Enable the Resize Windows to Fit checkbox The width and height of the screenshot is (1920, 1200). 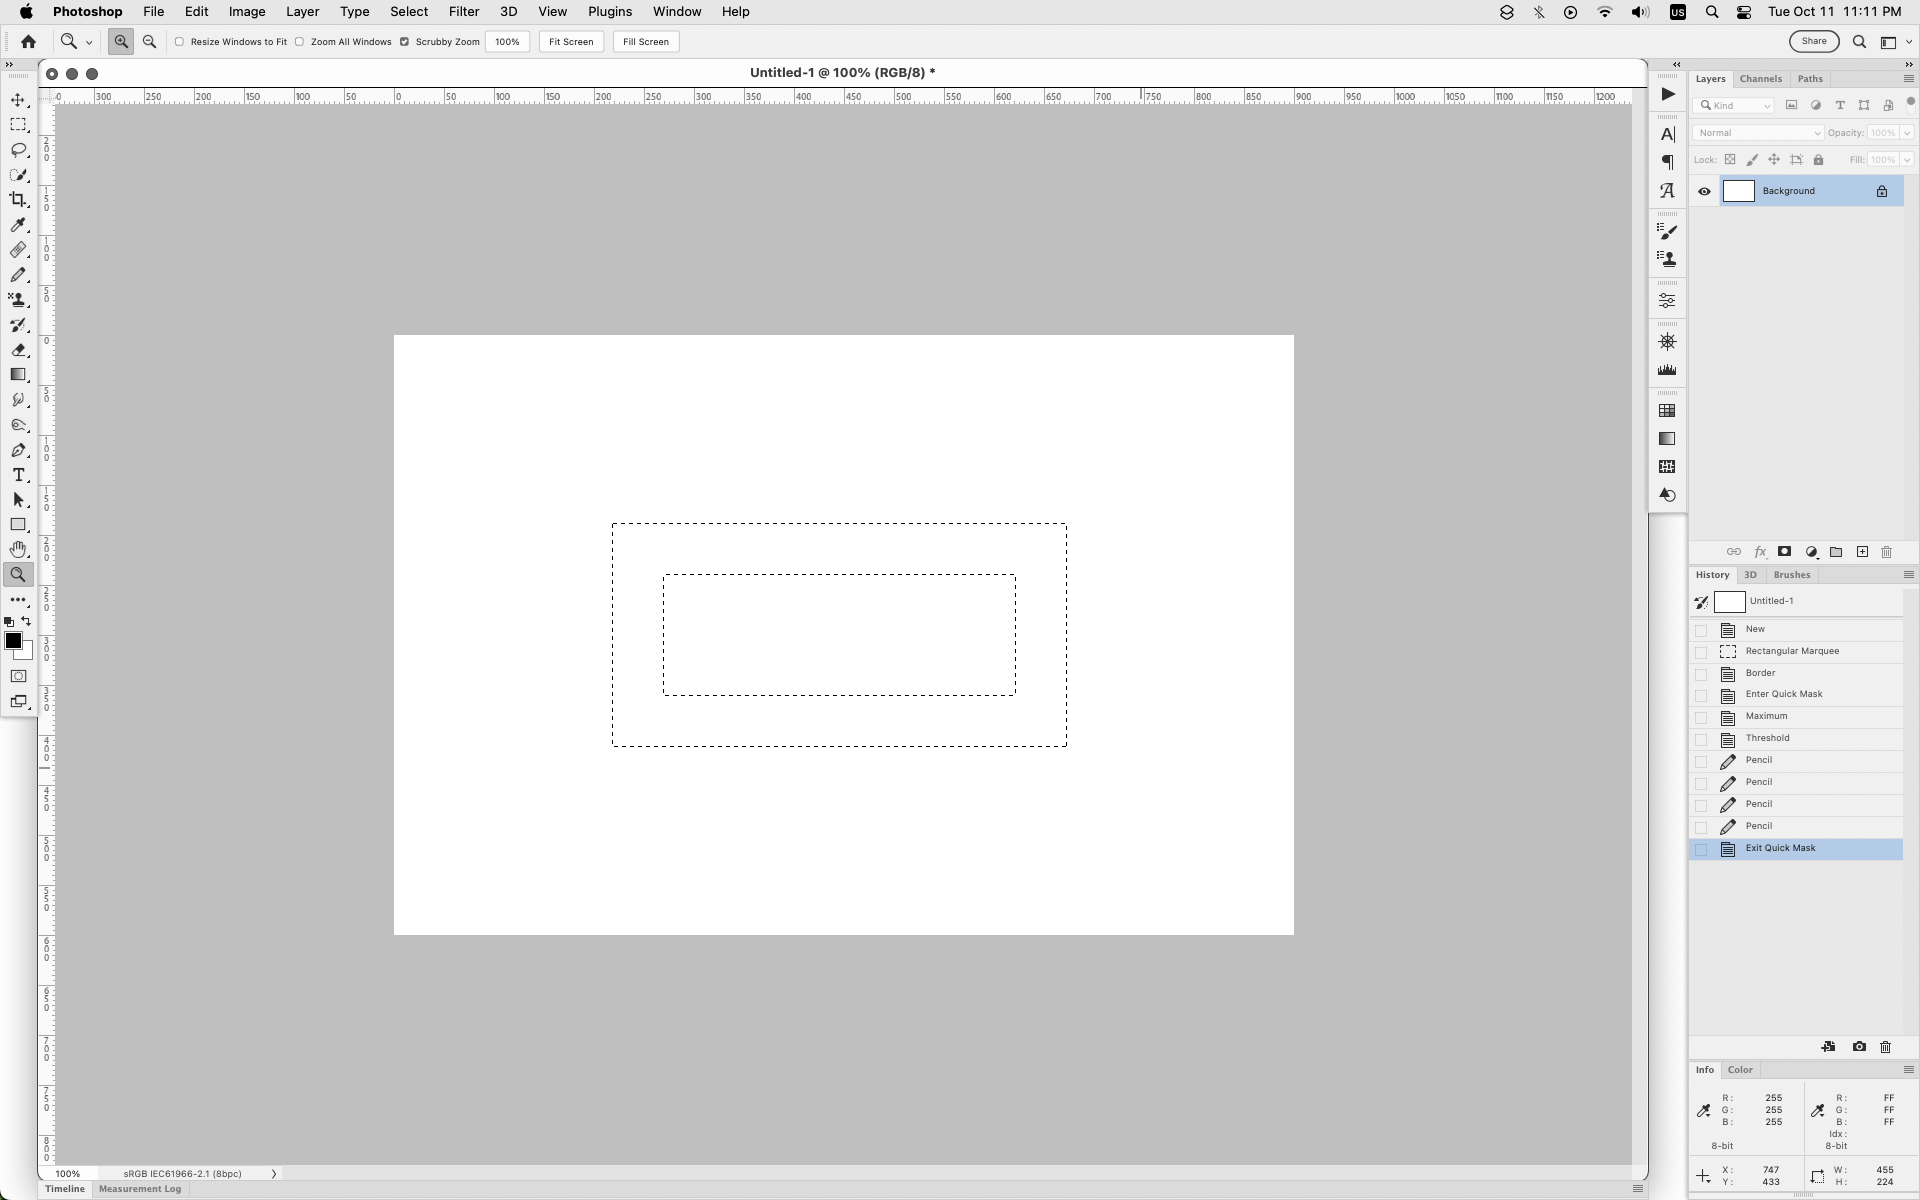pos(180,42)
